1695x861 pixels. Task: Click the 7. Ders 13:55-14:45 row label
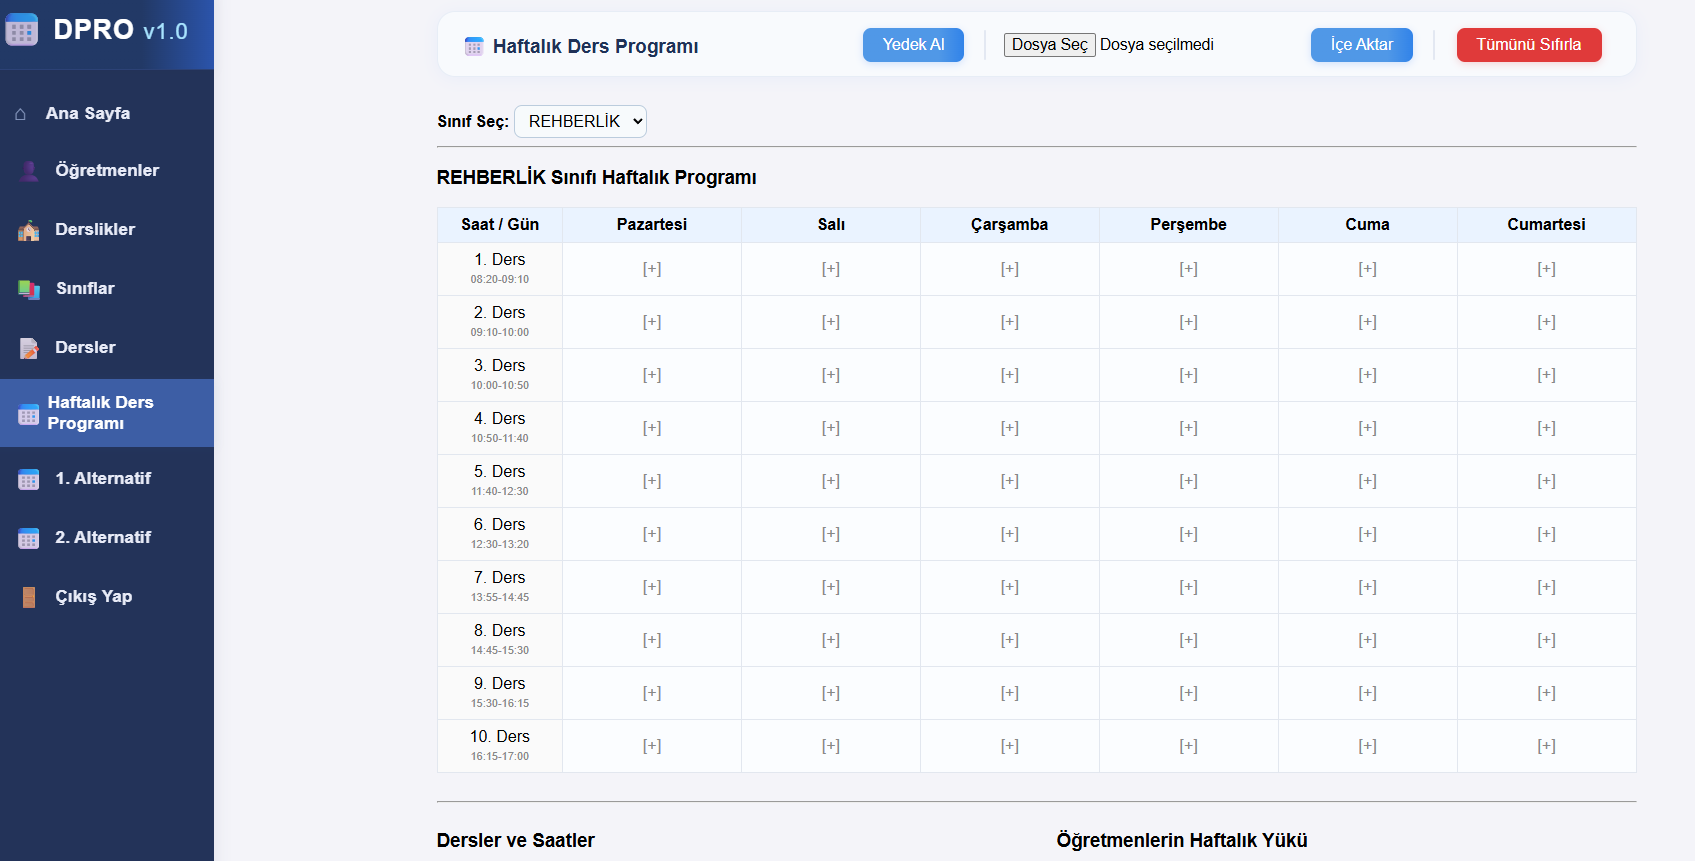[500, 587]
